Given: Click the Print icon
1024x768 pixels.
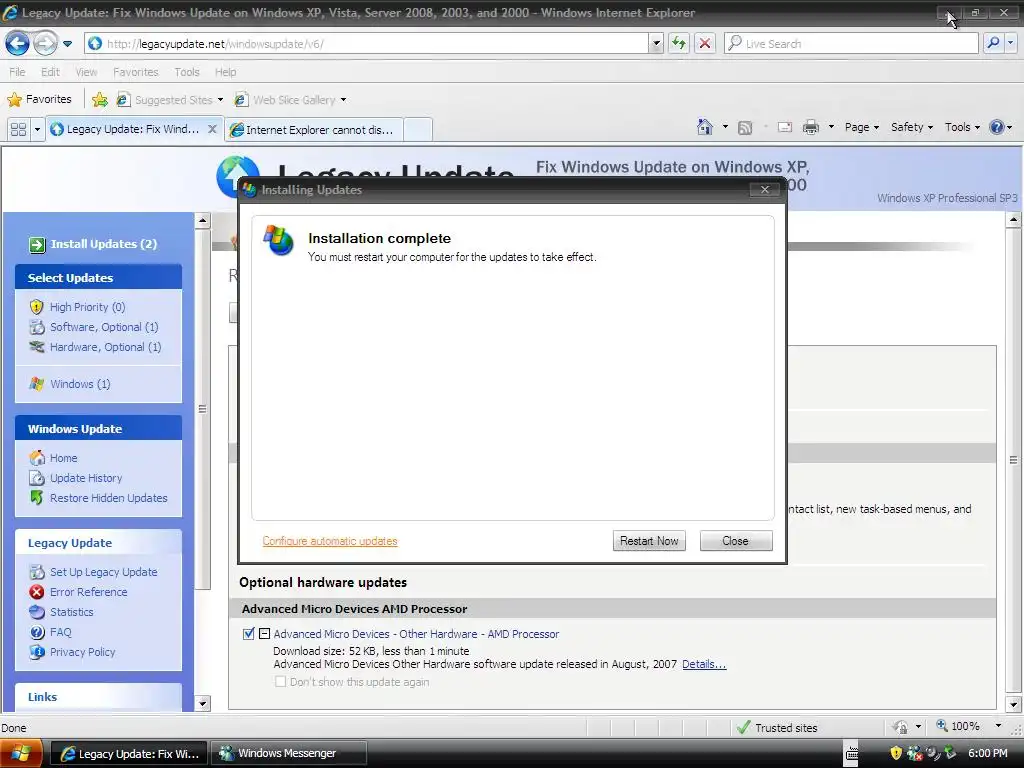Looking at the screenshot, I should 810,127.
